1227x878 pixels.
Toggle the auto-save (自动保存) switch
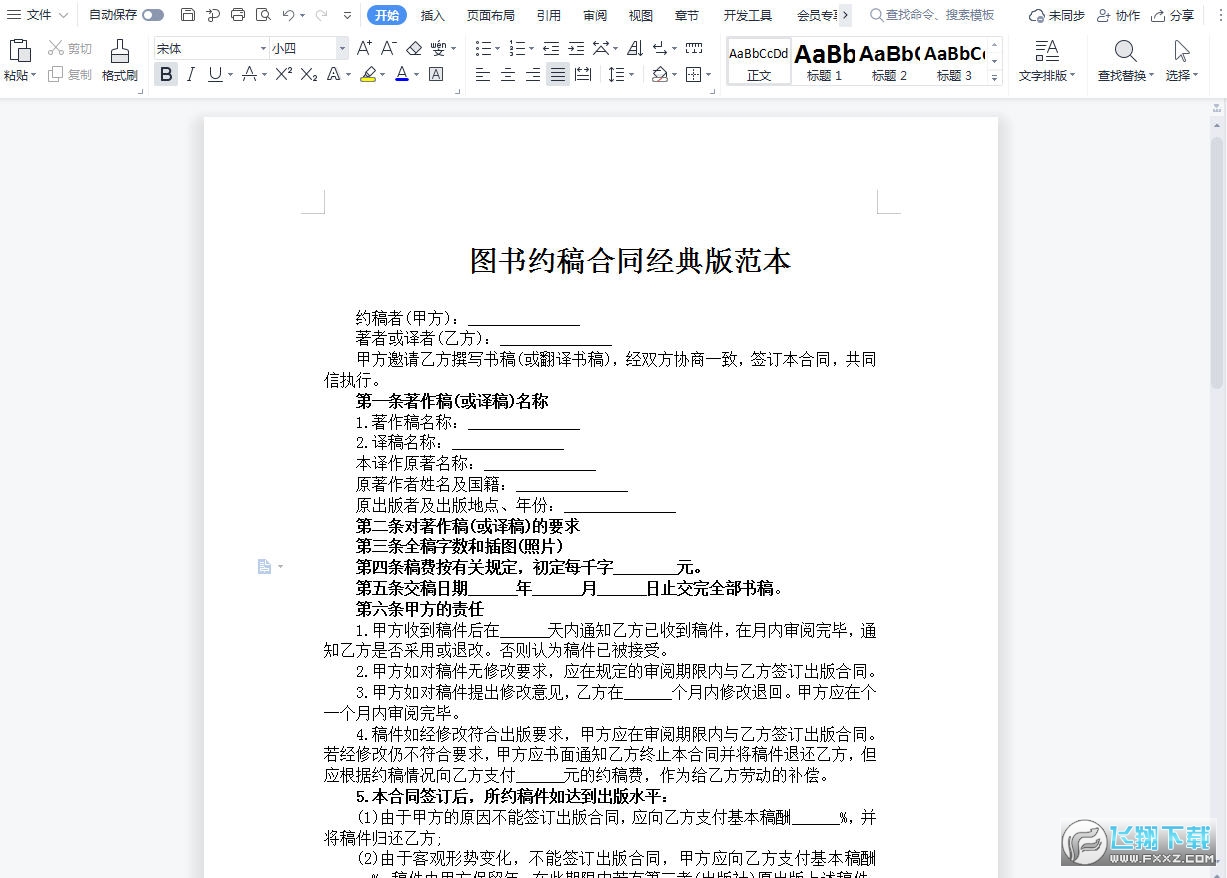click(153, 15)
